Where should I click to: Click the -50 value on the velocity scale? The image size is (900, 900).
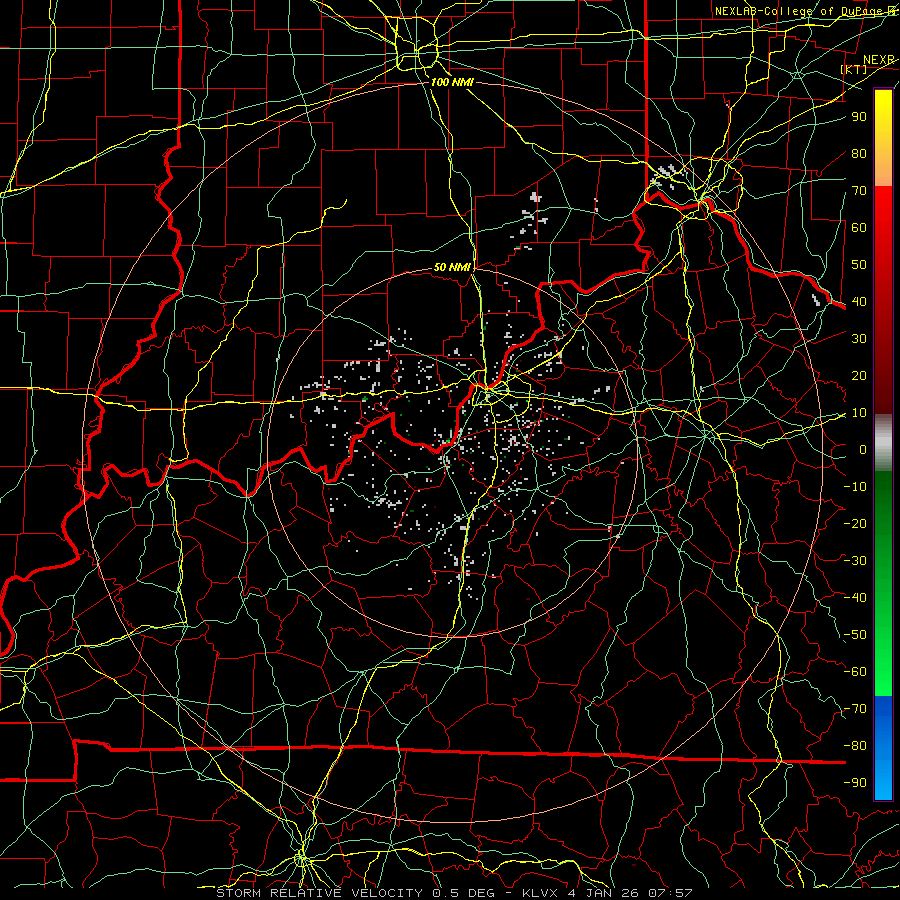855,635
